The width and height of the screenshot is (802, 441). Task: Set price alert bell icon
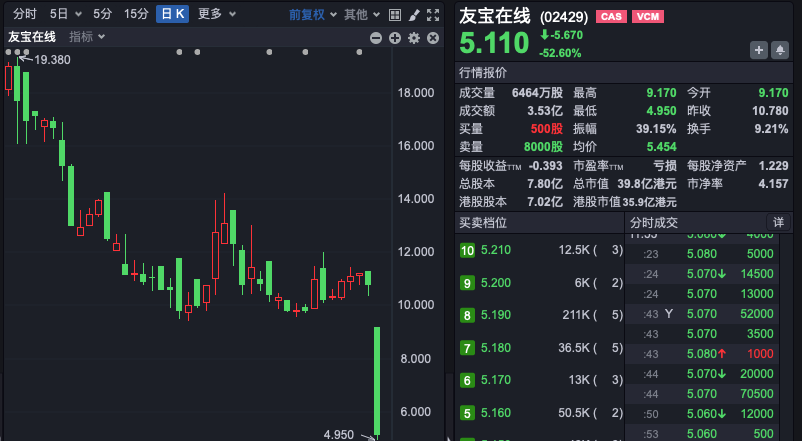click(780, 50)
